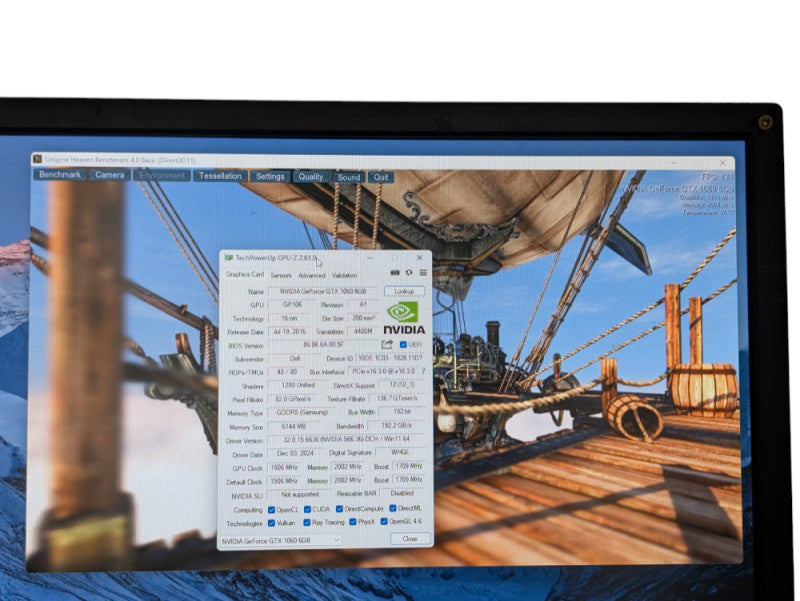Click the FPS counter in Heaven

[717, 178]
